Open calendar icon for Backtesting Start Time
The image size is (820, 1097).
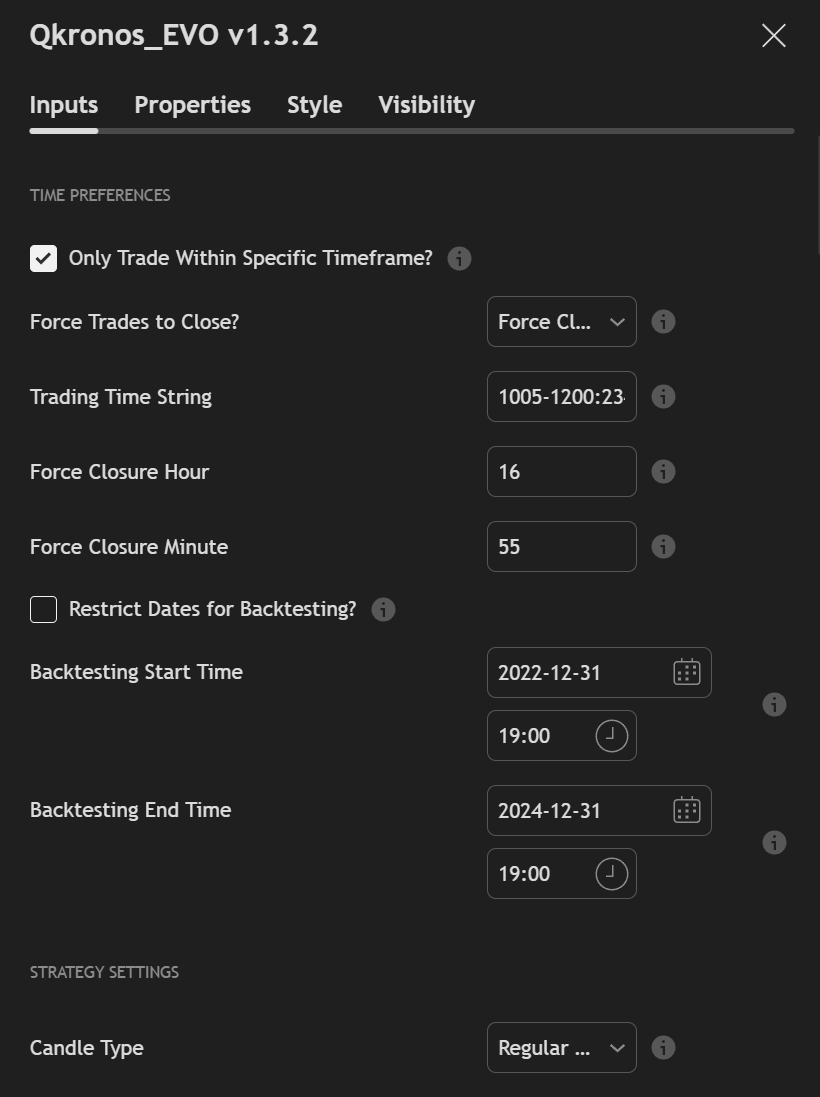(686, 672)
